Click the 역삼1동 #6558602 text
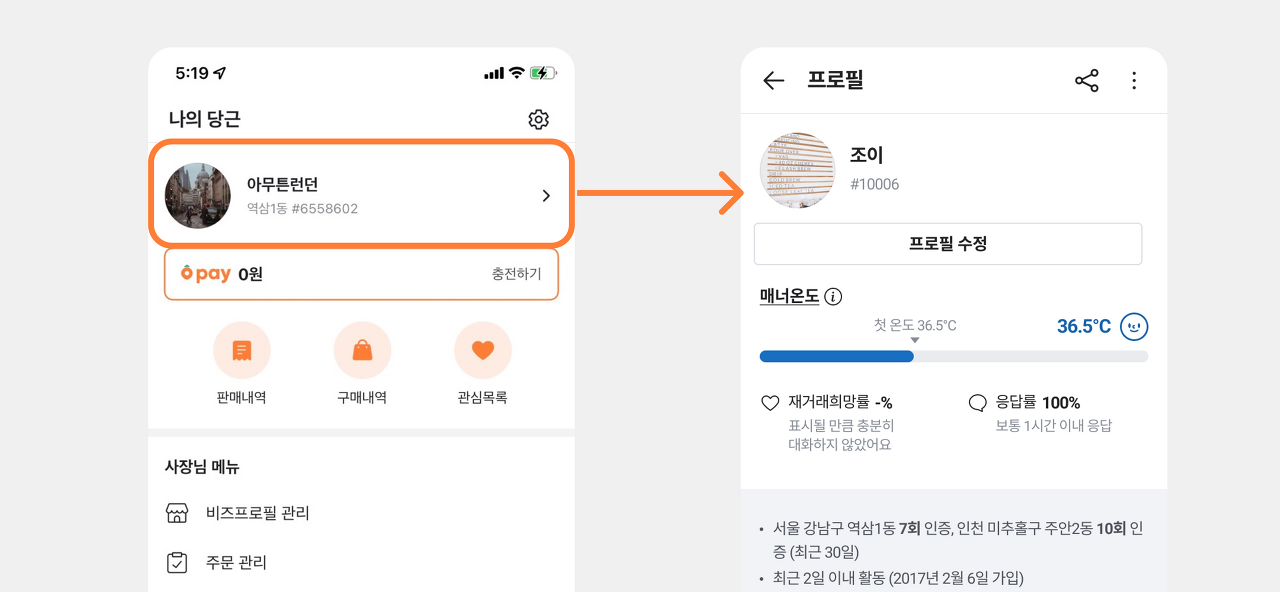 [x=302, y=209]
